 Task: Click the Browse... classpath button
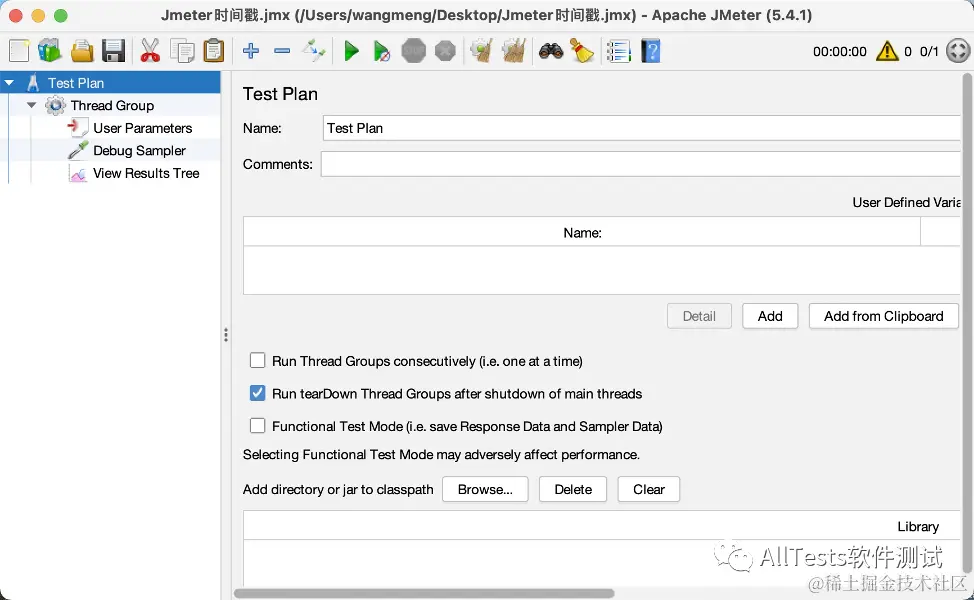point(485,489)
